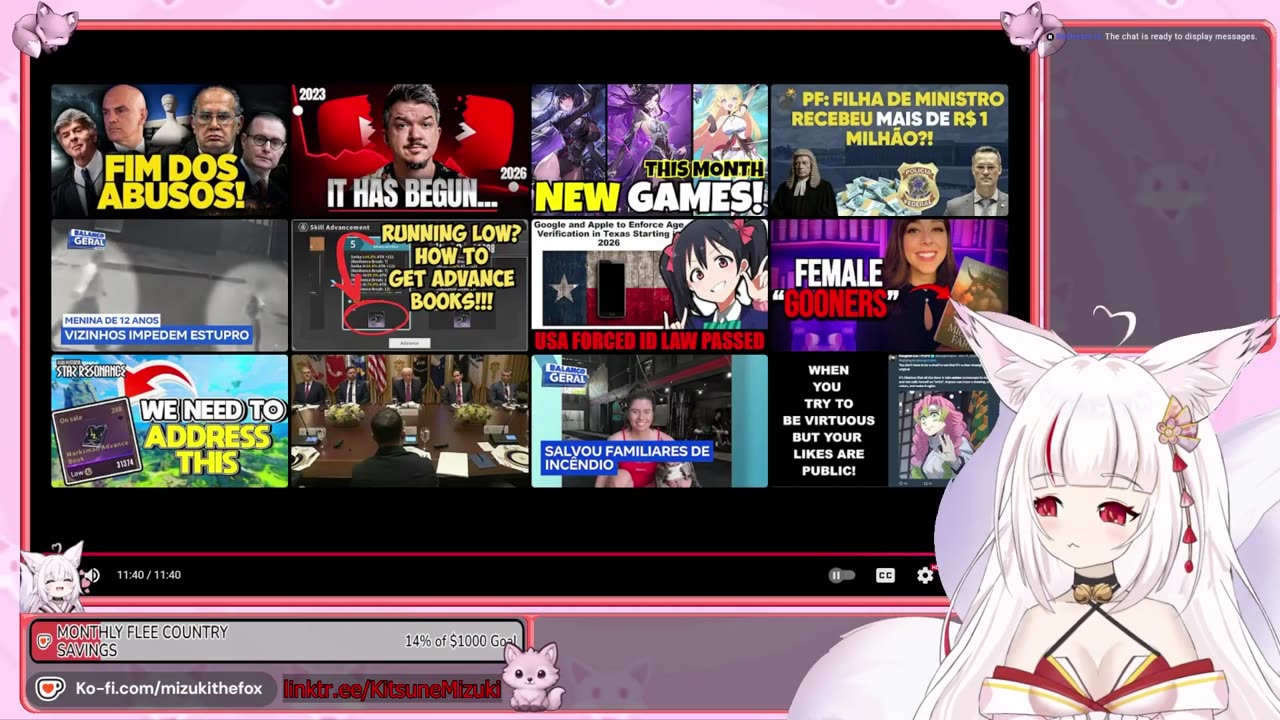This screenshot has width=1280, height=720.
Task: Open the "WE NEED TO ADDRESS THIS" thumbnail
Action: (169, 421)
